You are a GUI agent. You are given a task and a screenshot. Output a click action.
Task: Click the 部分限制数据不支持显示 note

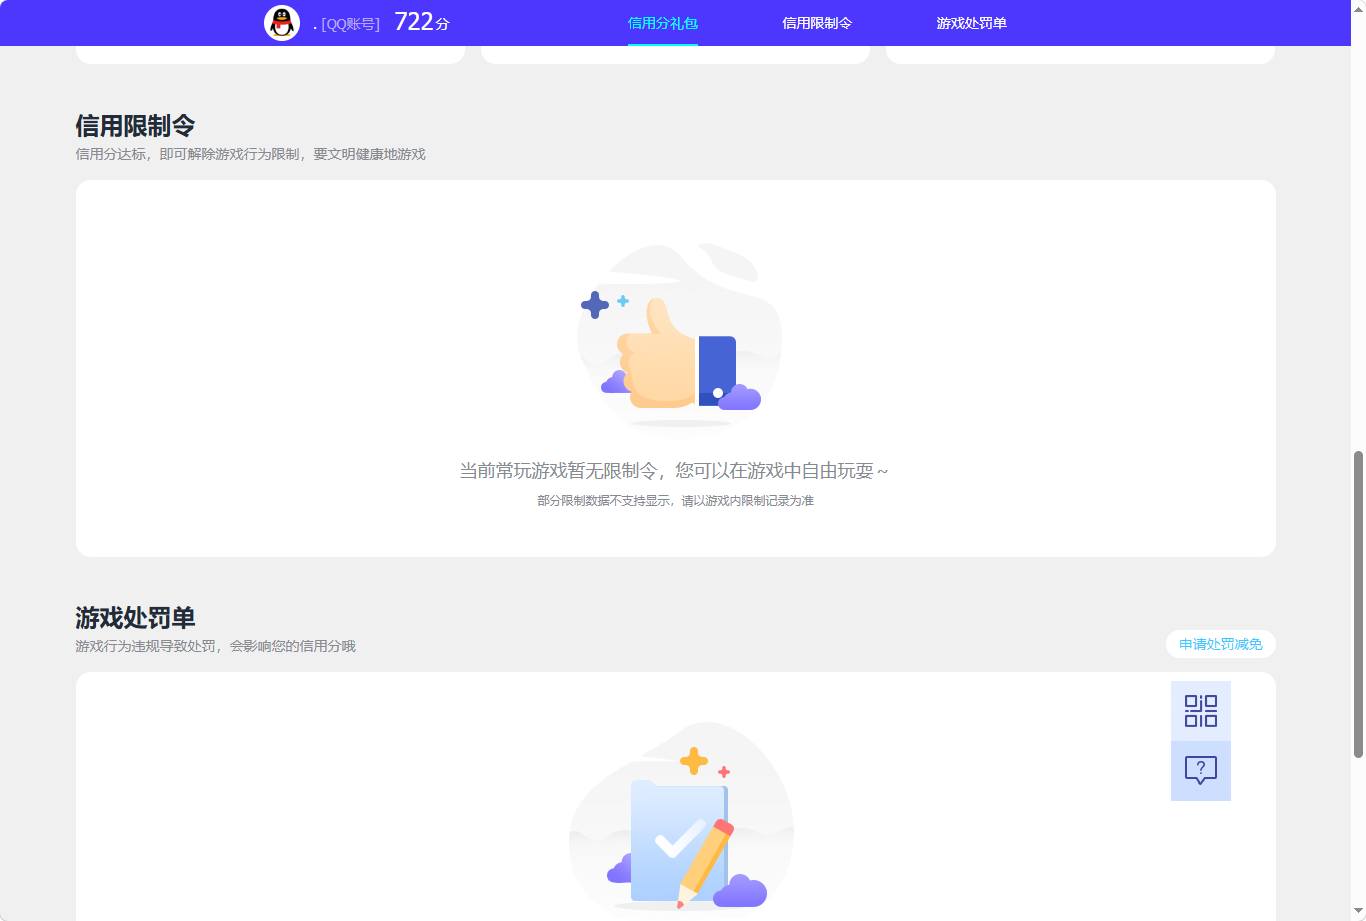pyautogui.click(x=675, y=501)
